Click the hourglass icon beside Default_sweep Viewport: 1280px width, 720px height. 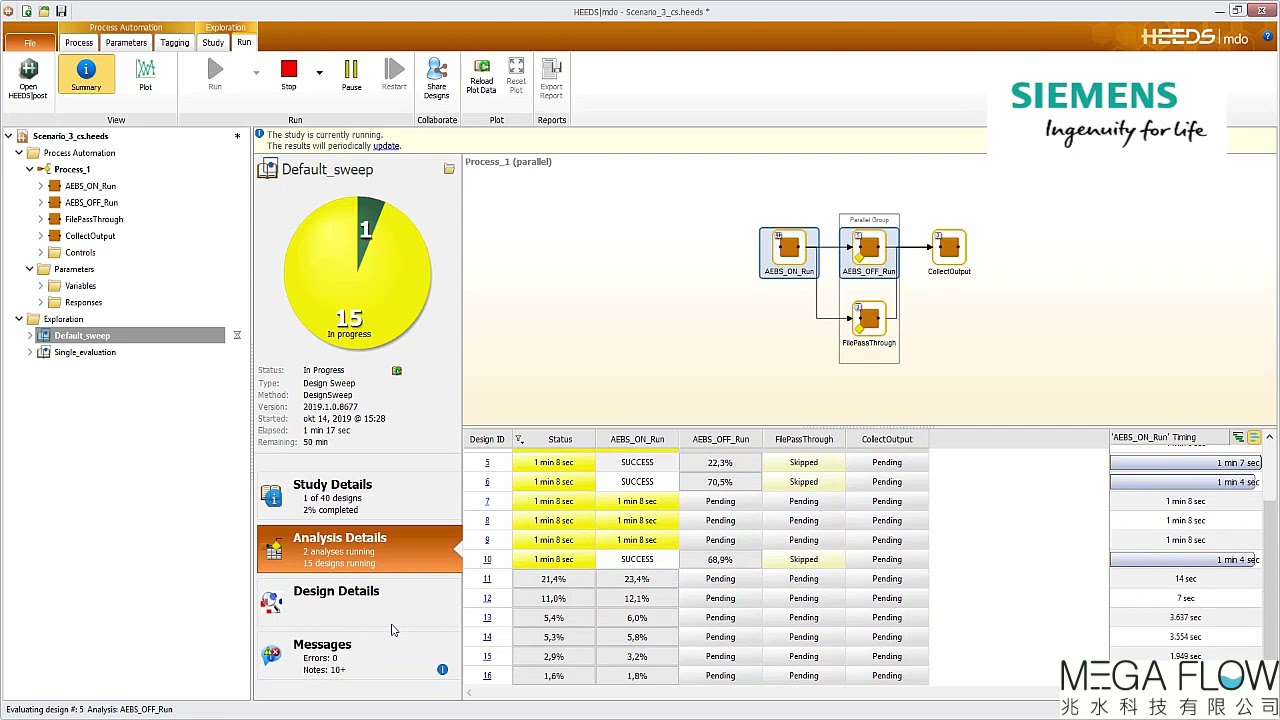coord(237,335)
